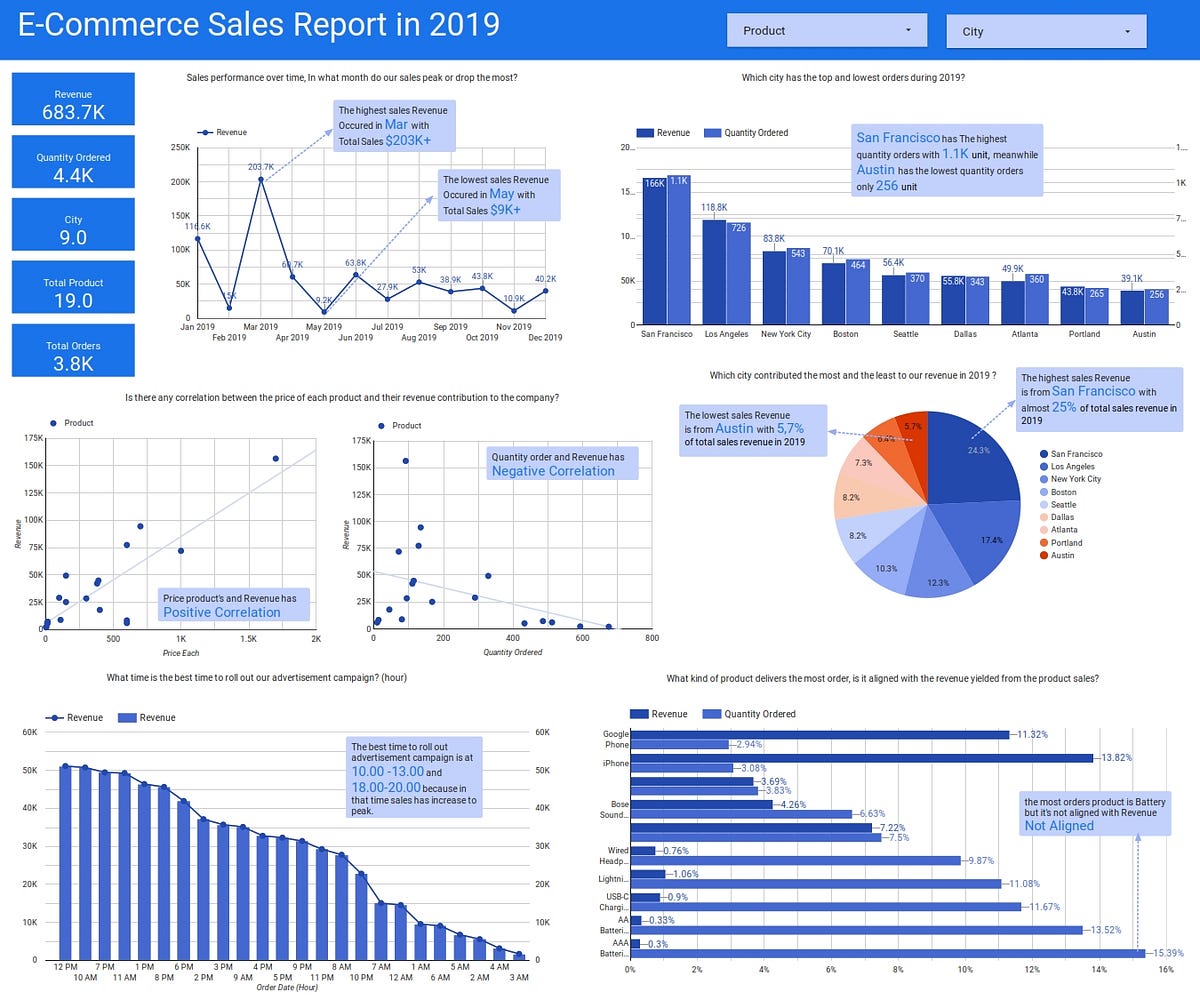The height and width of the screenshot is (1000, 1200).
Task: Open the City filter dropdown
Action: tap(1046, 30)
